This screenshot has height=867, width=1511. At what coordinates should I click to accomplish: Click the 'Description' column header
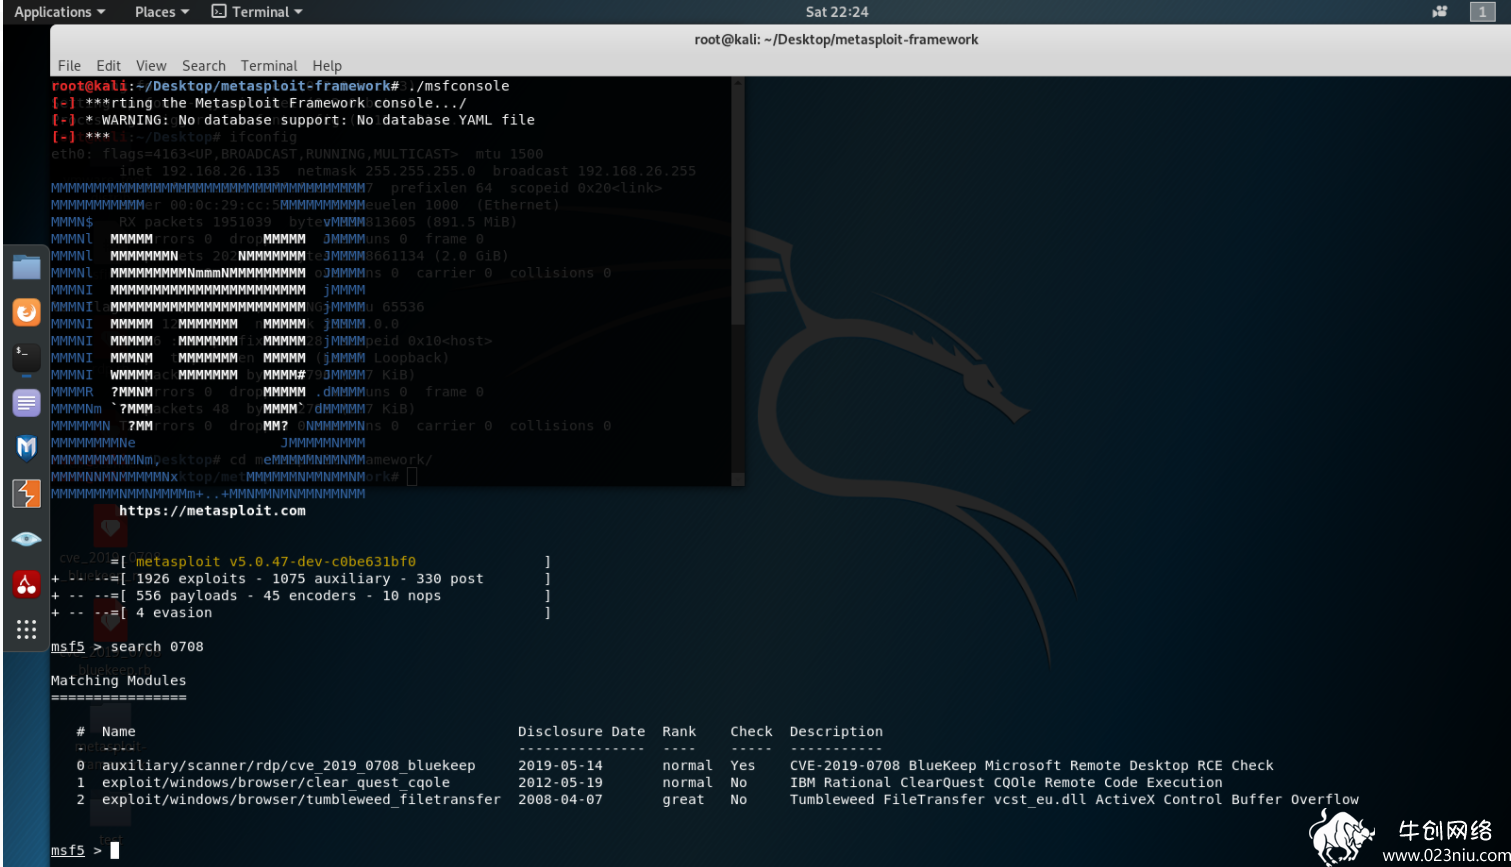836,731
